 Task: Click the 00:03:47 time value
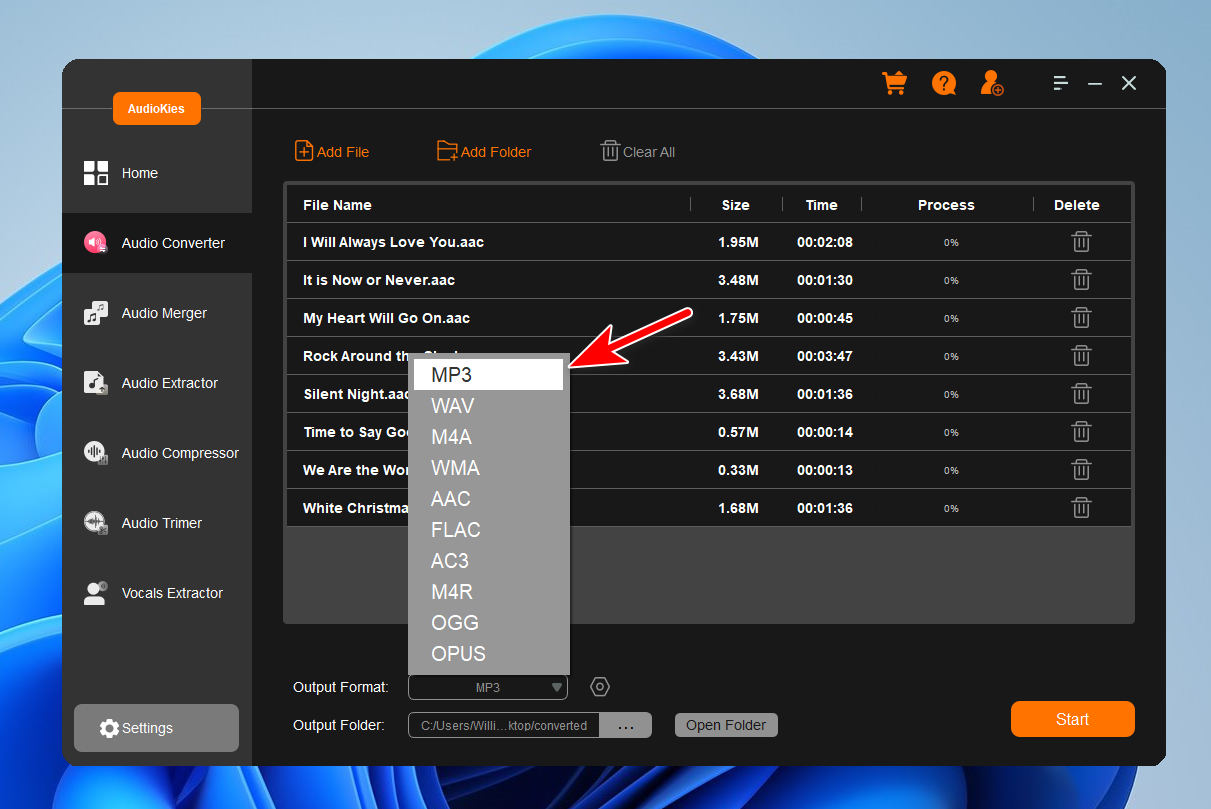[x=824, y=356]
